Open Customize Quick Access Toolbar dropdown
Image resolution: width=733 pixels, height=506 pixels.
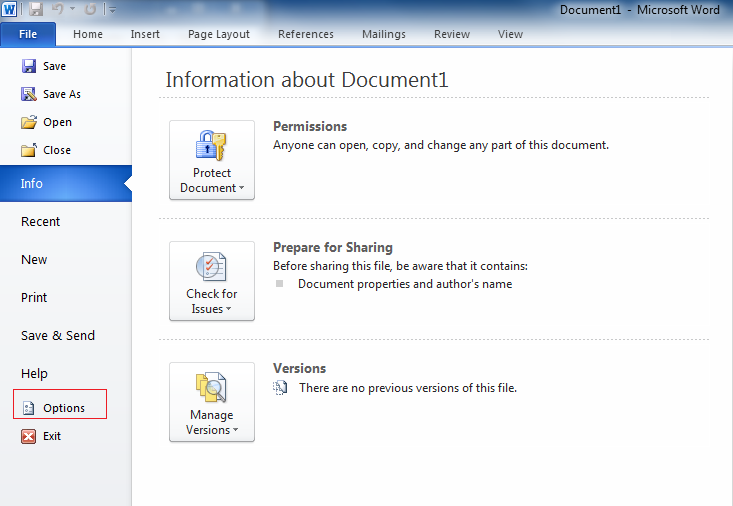coord(112,9)
